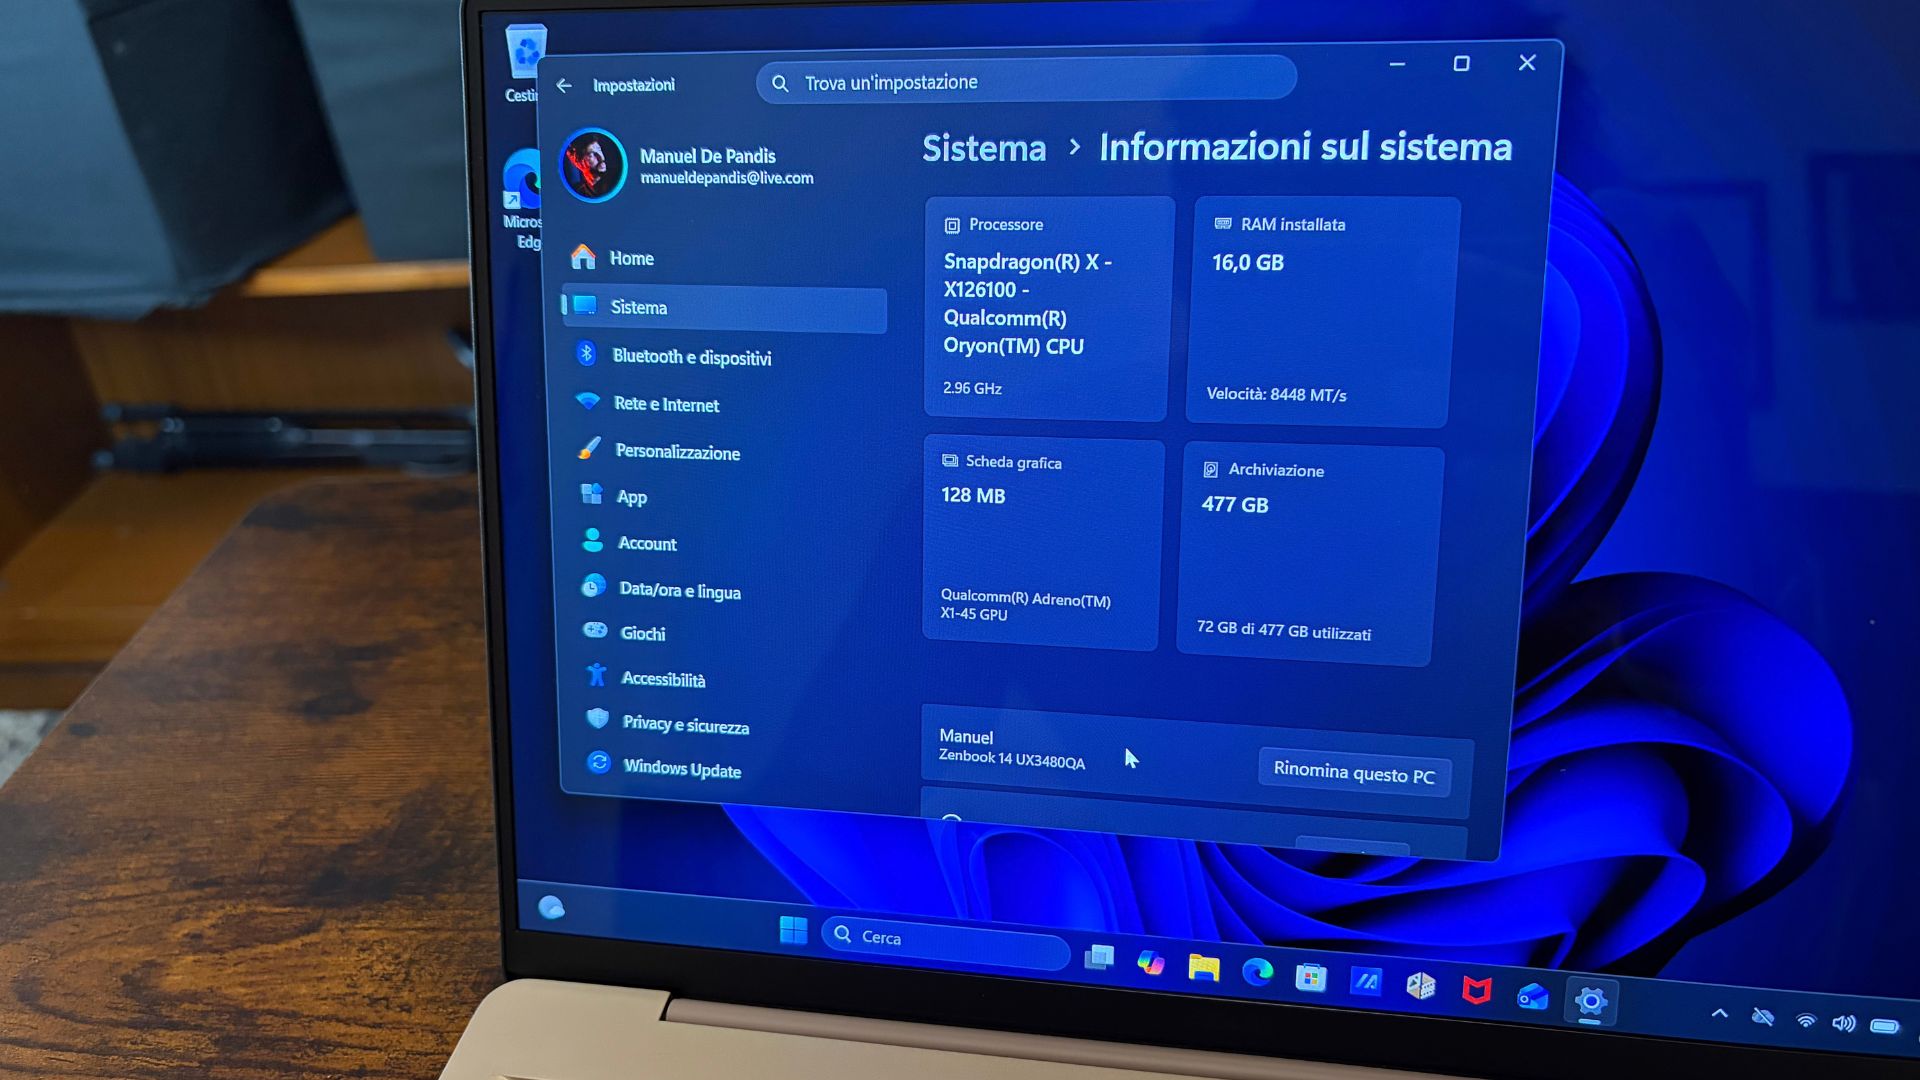1920x1080 pixels.
Task: Open File Explorer from taskbar
Action: click(1204, 968)
